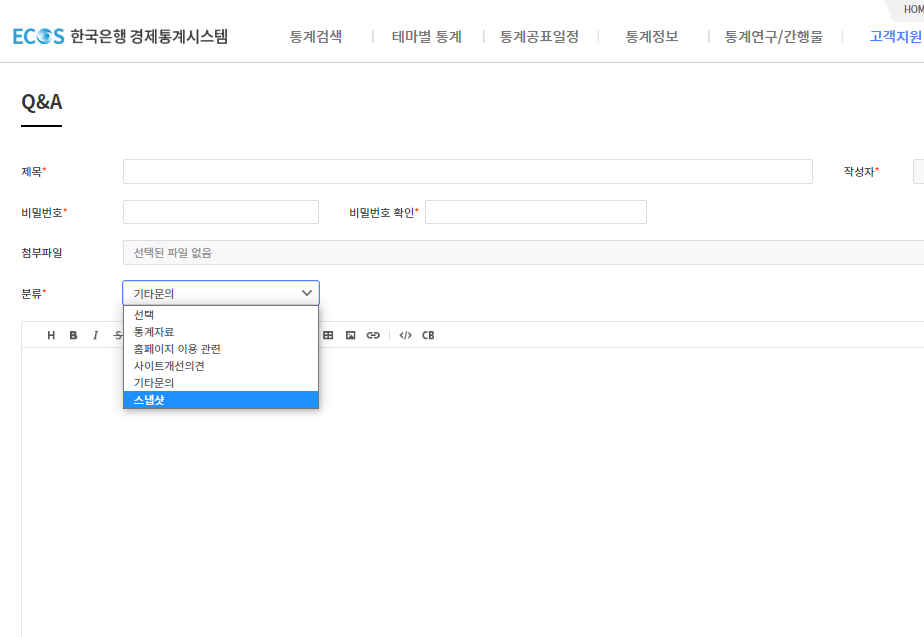Click the 한국은행 경제통계시스템 title link

[149, 37]
